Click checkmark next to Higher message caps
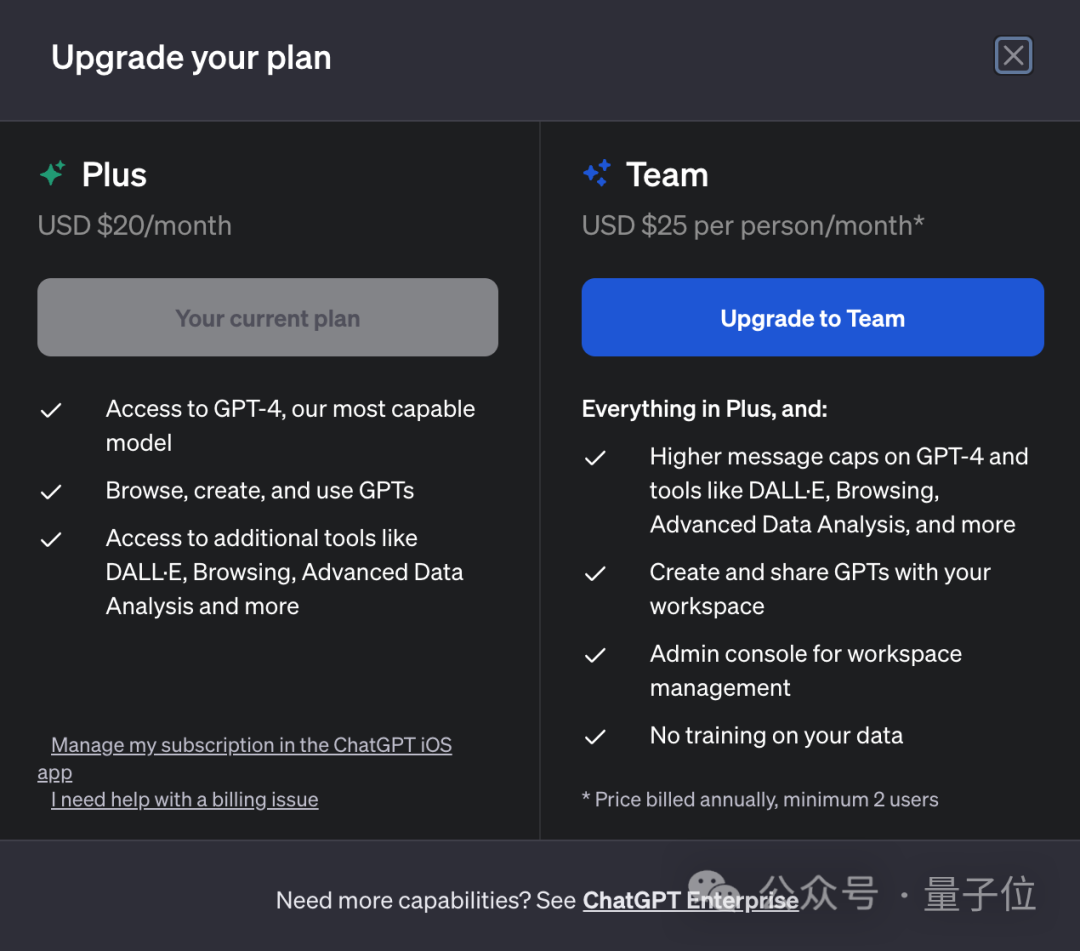Screen dimensions: 1080x951 595,458
